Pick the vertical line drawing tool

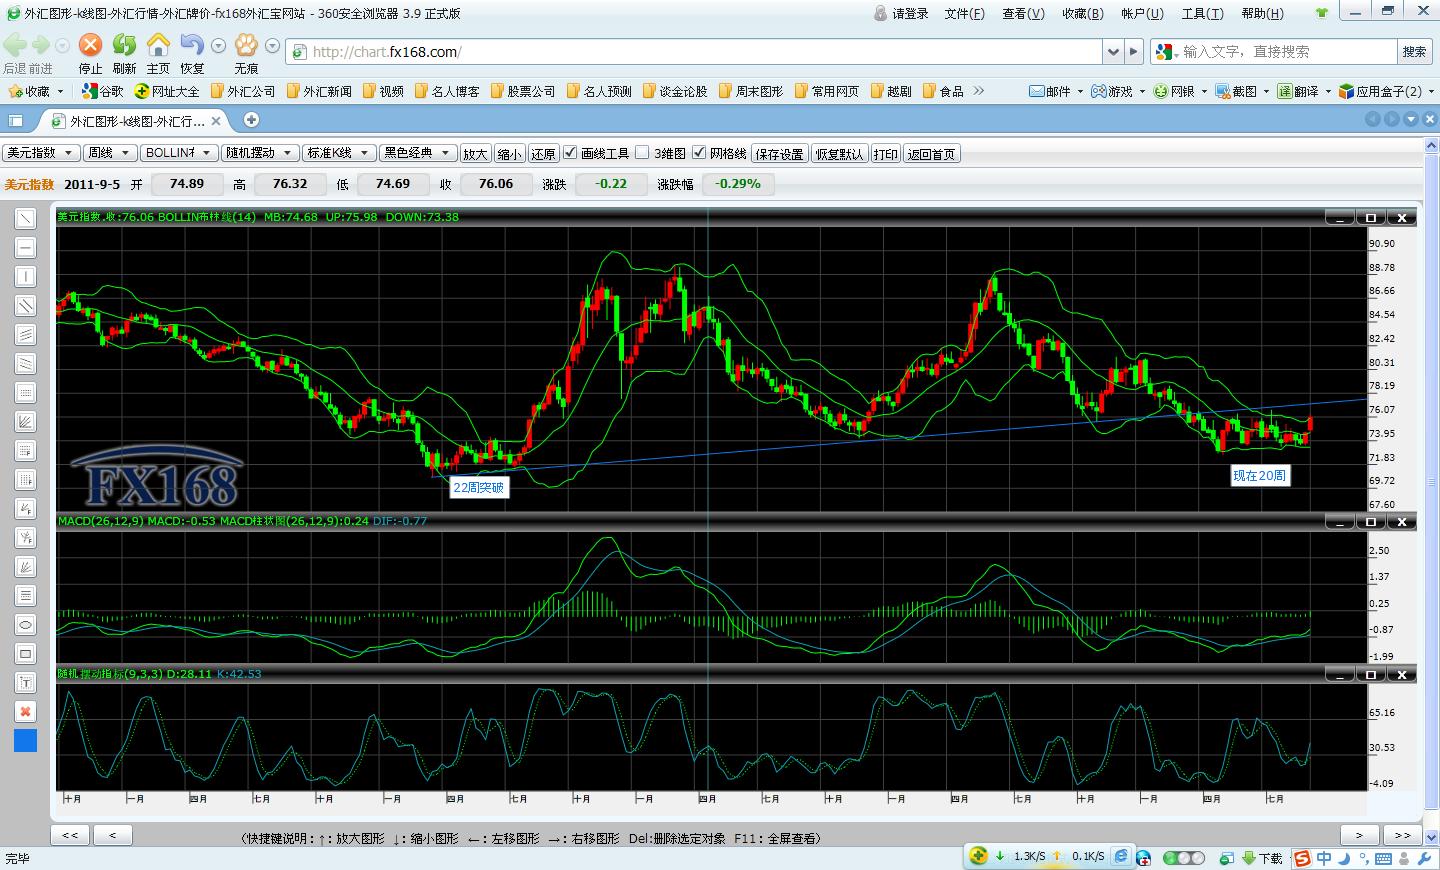[x=26, y=277]
